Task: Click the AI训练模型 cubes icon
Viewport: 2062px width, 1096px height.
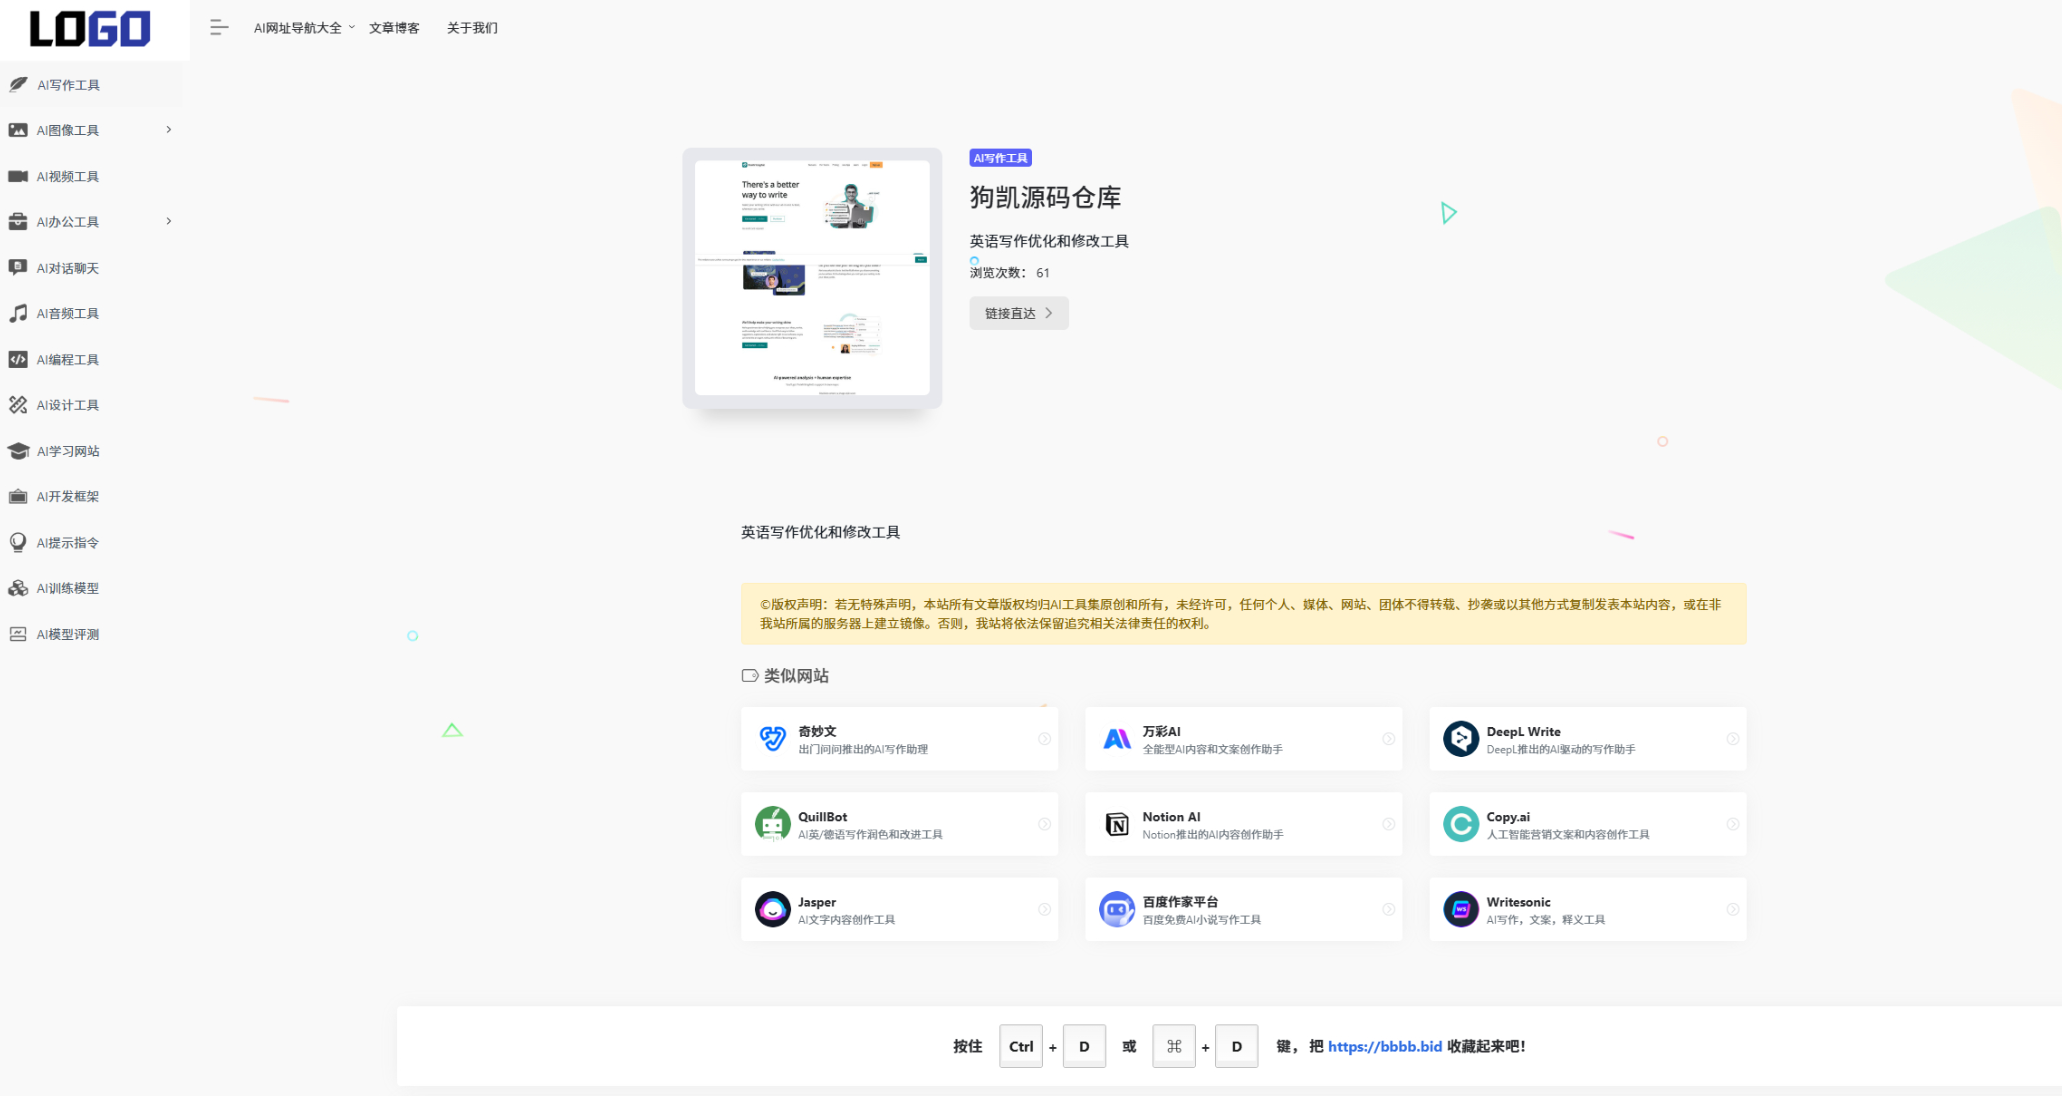Action: click(18, 588)
